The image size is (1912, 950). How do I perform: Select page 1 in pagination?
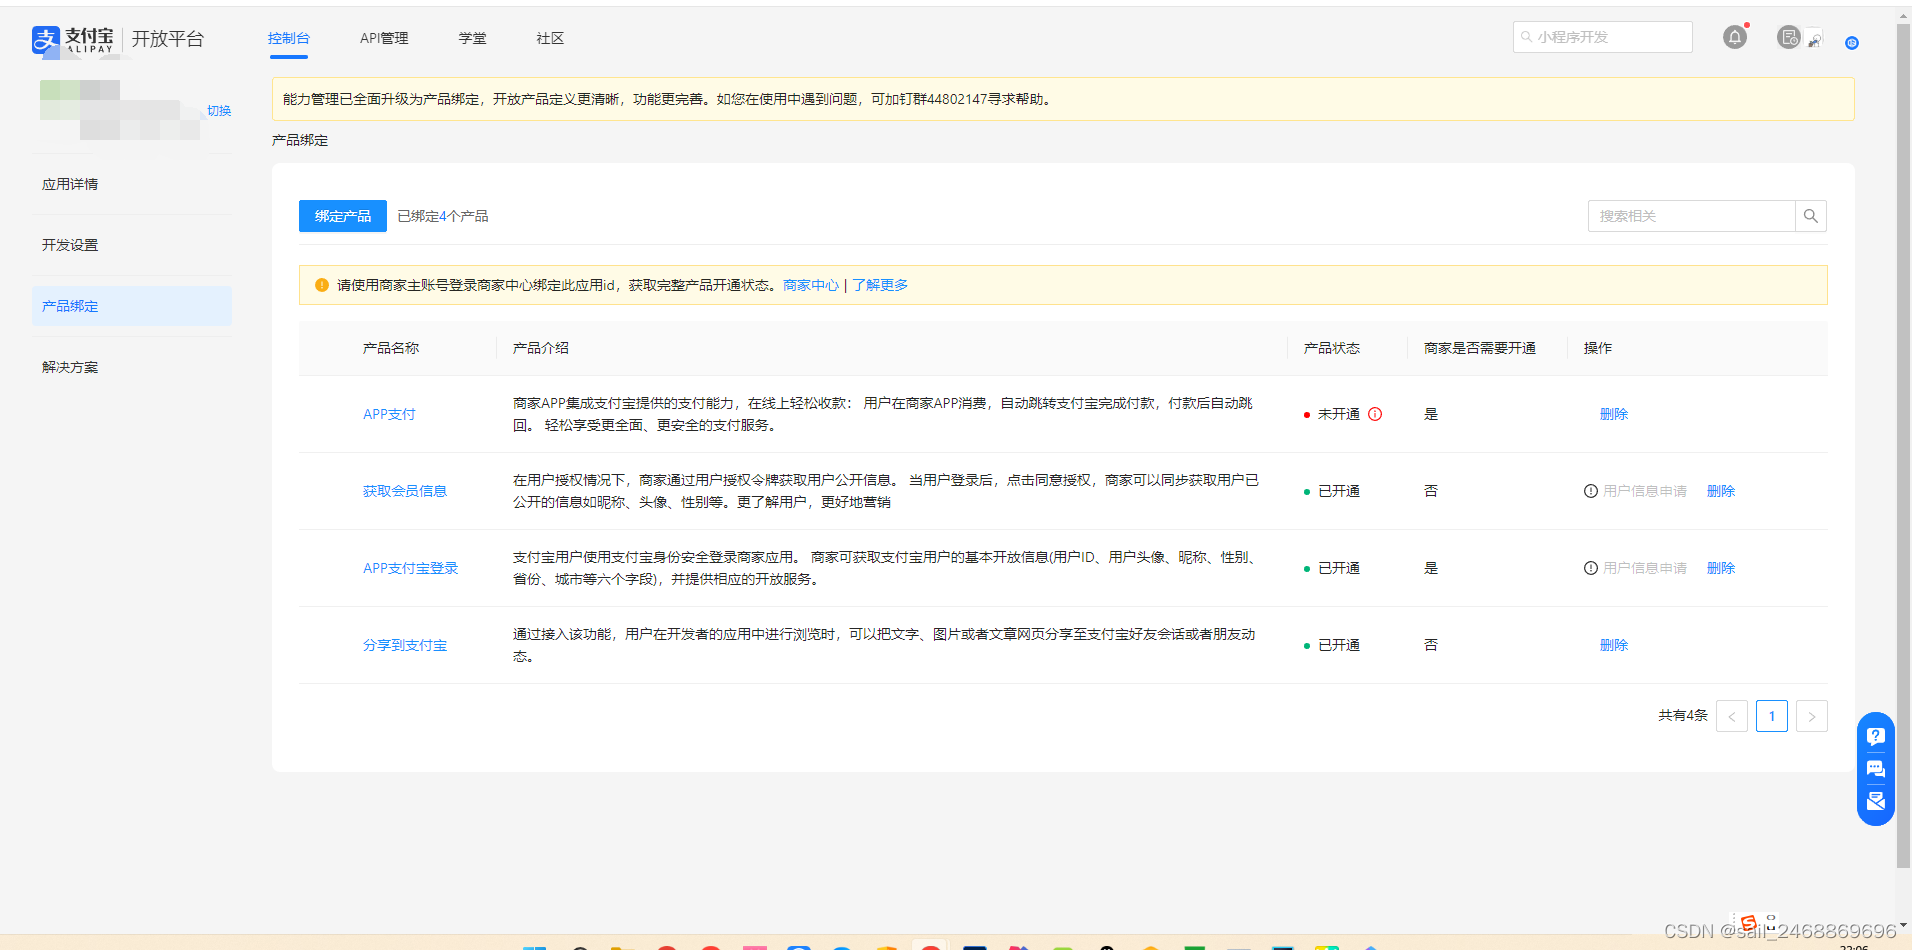(x=1772, y=716)
